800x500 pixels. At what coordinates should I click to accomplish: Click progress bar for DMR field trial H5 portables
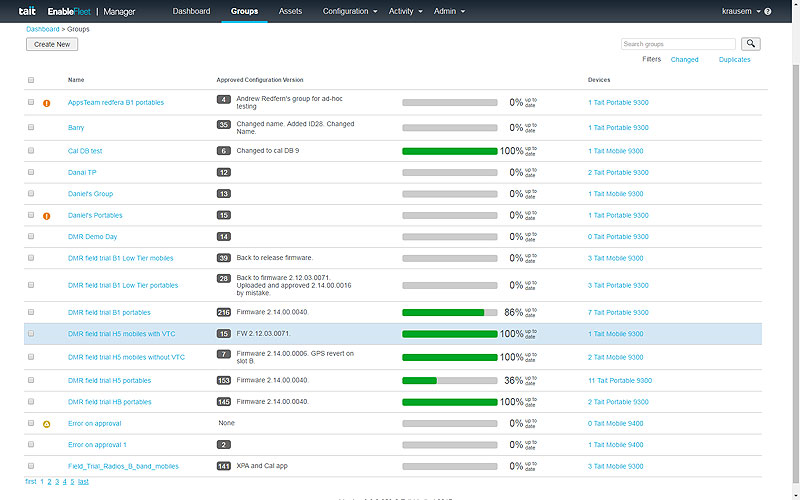click(x=449, y=380)
